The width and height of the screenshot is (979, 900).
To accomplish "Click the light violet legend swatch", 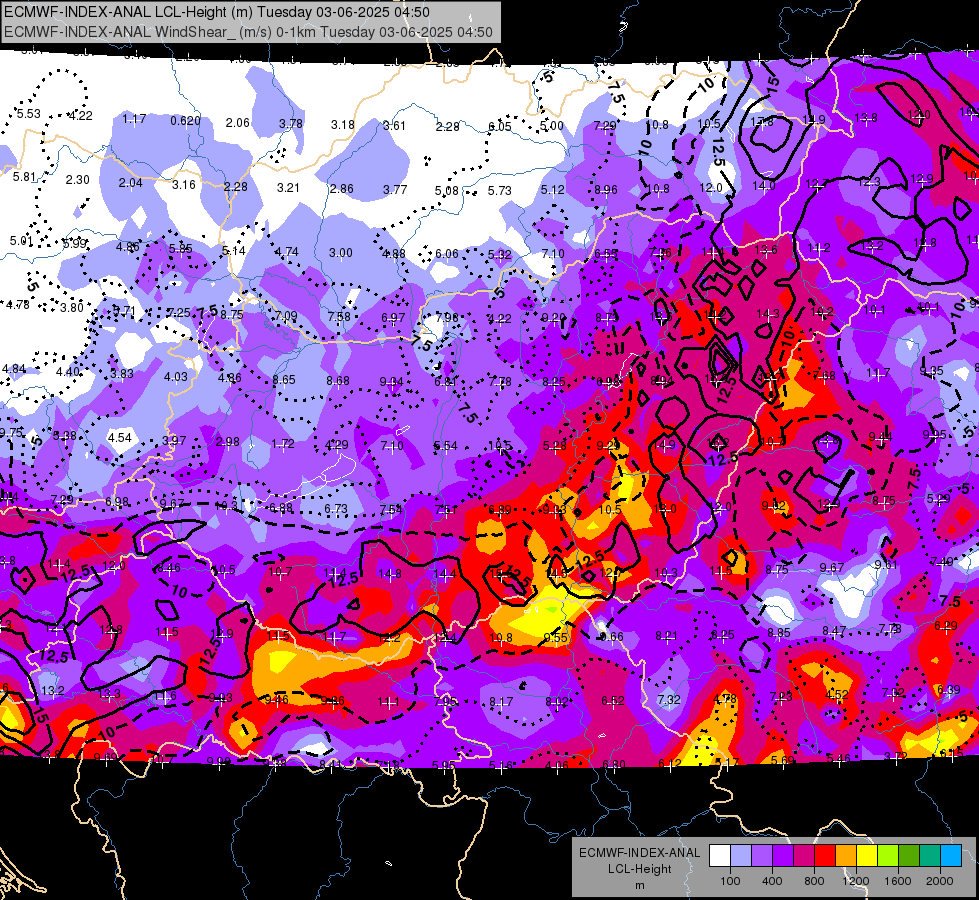I will [762, 856].
